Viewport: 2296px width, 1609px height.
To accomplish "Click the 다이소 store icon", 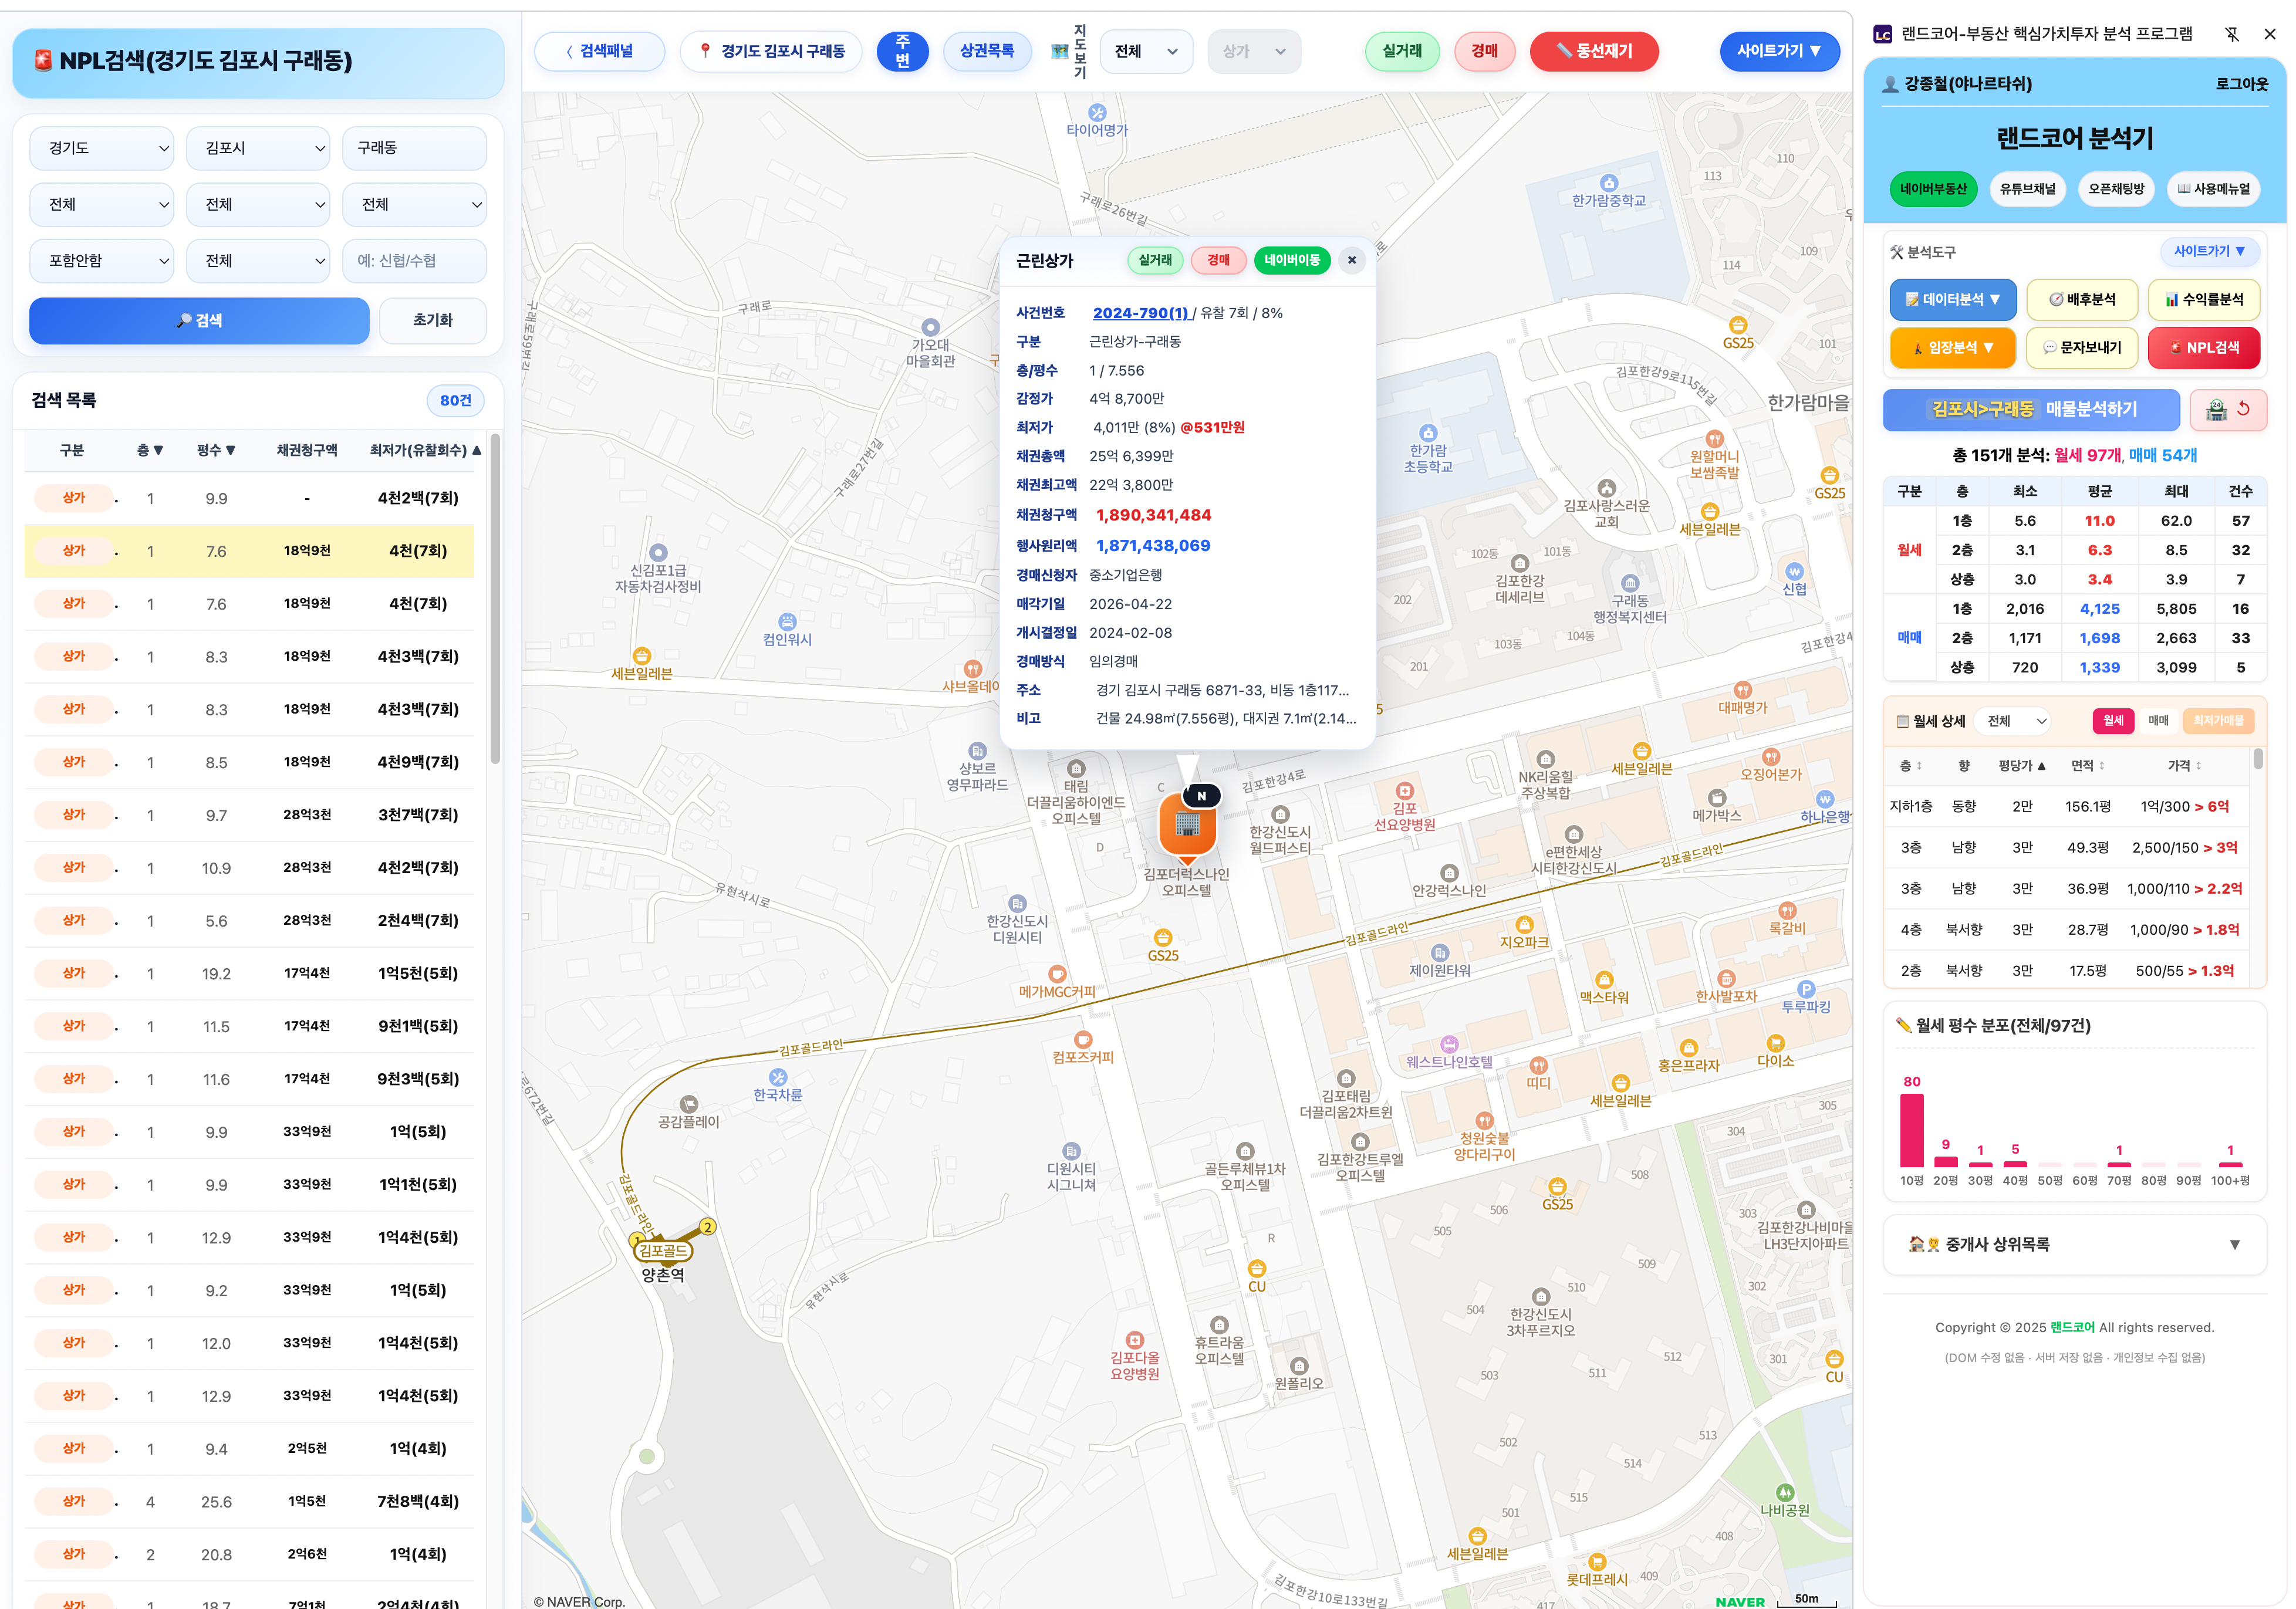I will click(1775, 1043).
